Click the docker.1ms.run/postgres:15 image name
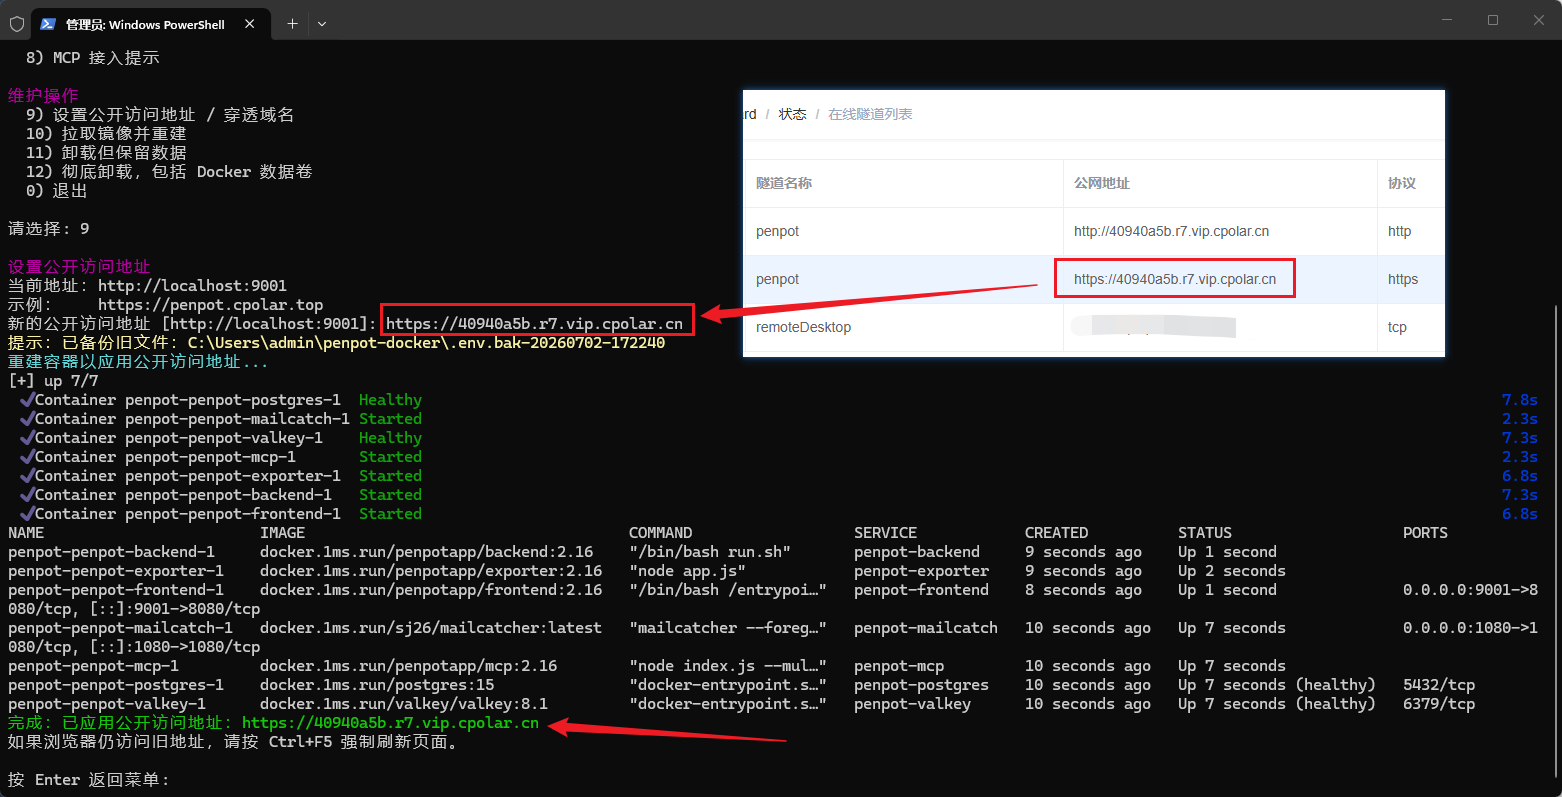 click(377, 685)
